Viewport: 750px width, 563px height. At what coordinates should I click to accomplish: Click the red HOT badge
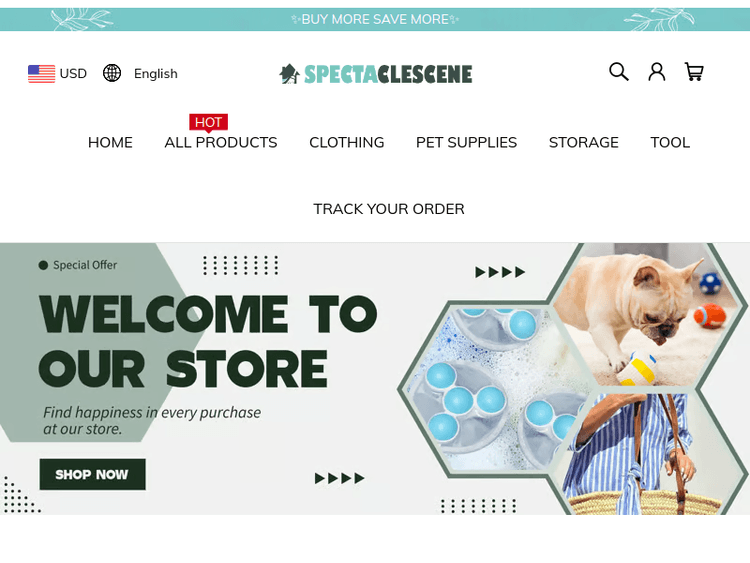[x=208, y=122]
